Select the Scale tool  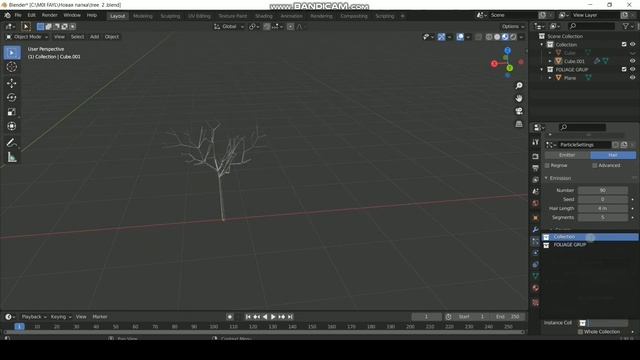point(12,111)
